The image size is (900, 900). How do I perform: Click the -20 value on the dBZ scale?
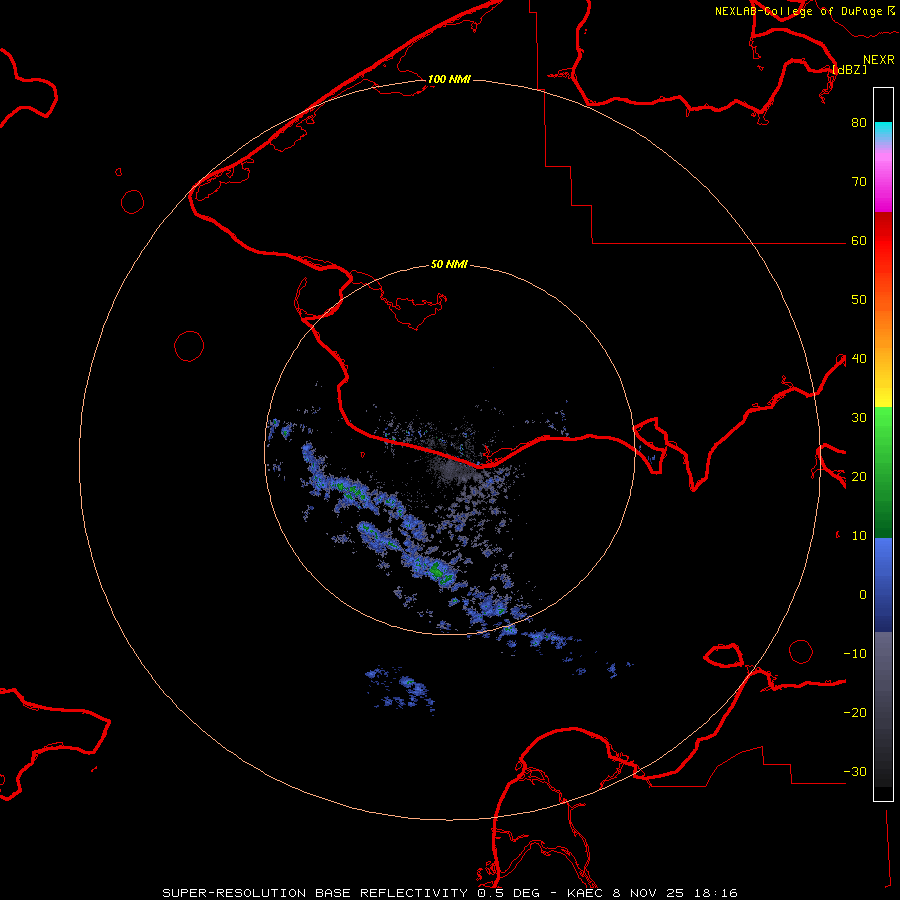tap(855, 712)
